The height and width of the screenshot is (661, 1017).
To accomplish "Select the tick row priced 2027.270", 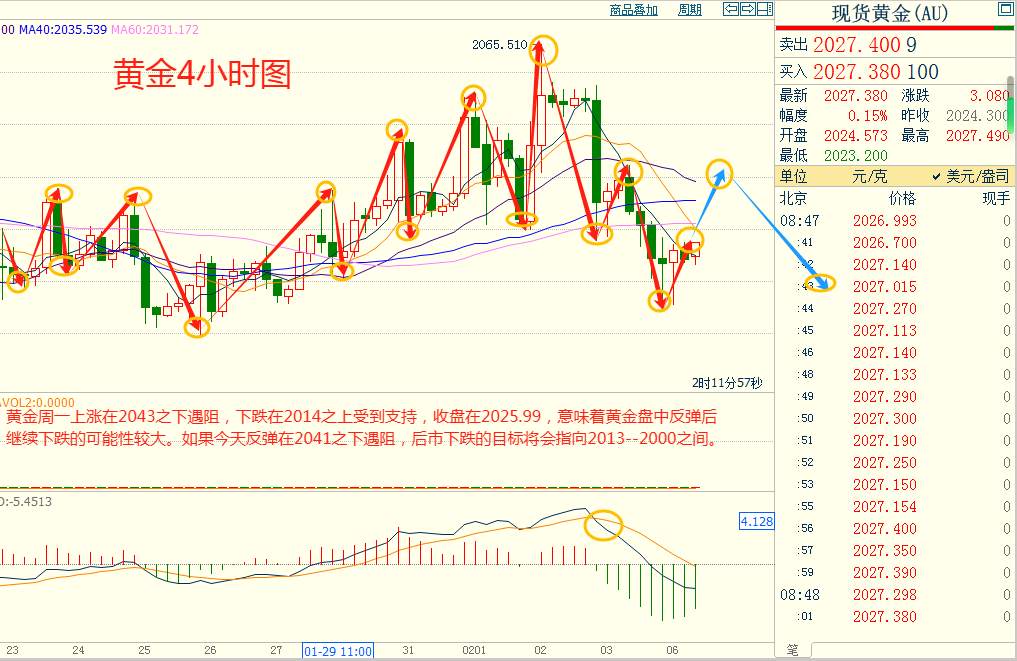I will [895, 309].
